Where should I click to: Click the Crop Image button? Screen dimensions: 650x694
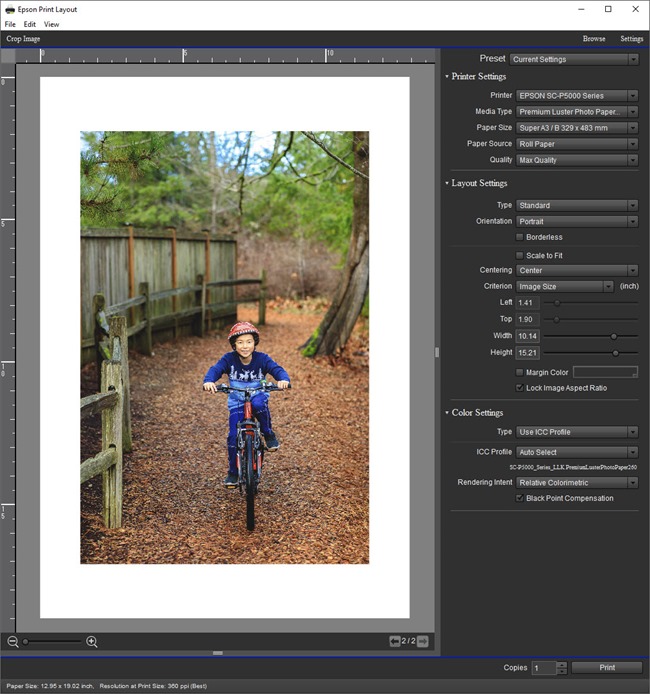pos(23,39)
